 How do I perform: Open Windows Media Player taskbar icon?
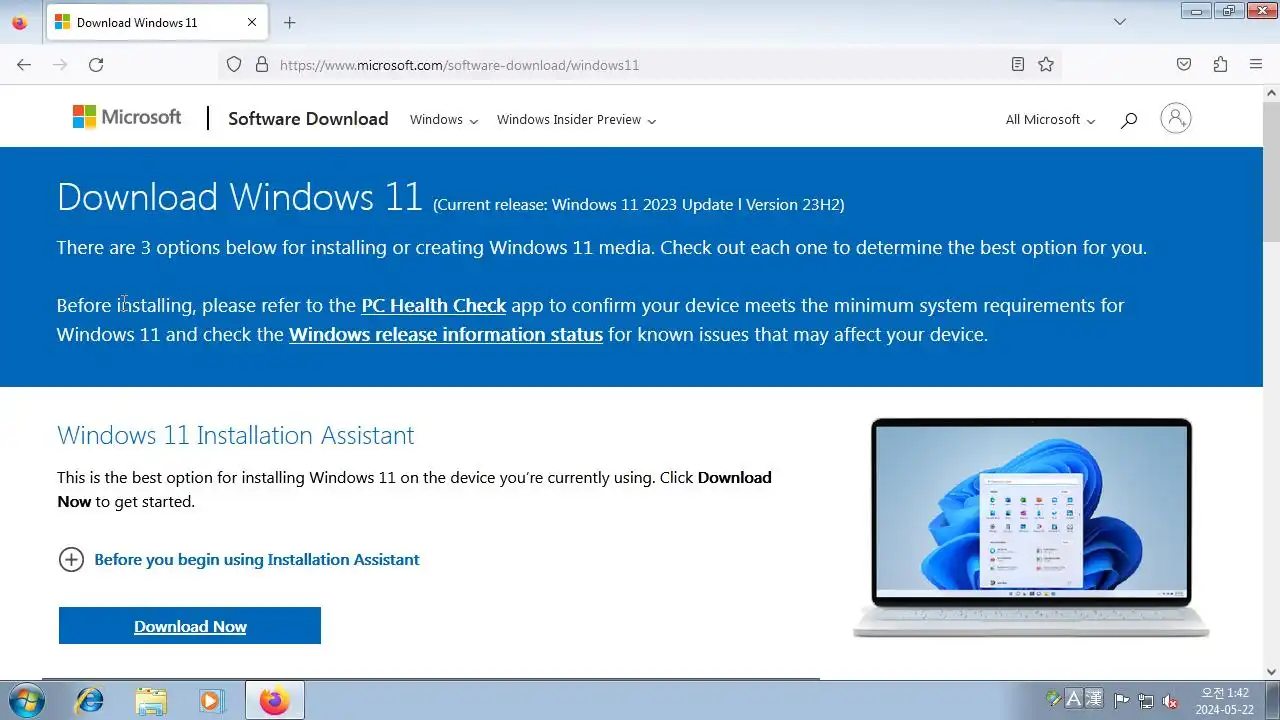coord(211,700)
